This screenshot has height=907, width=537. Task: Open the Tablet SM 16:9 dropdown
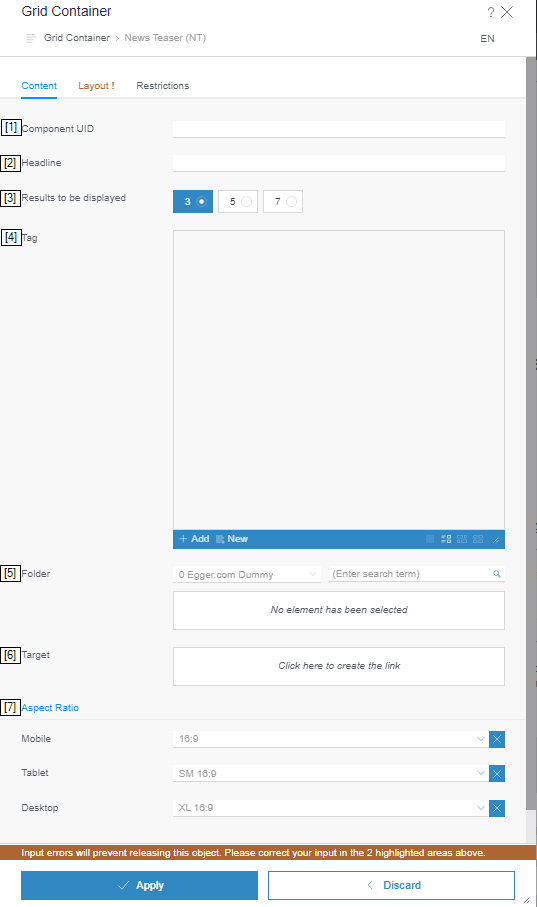point(329,773)
